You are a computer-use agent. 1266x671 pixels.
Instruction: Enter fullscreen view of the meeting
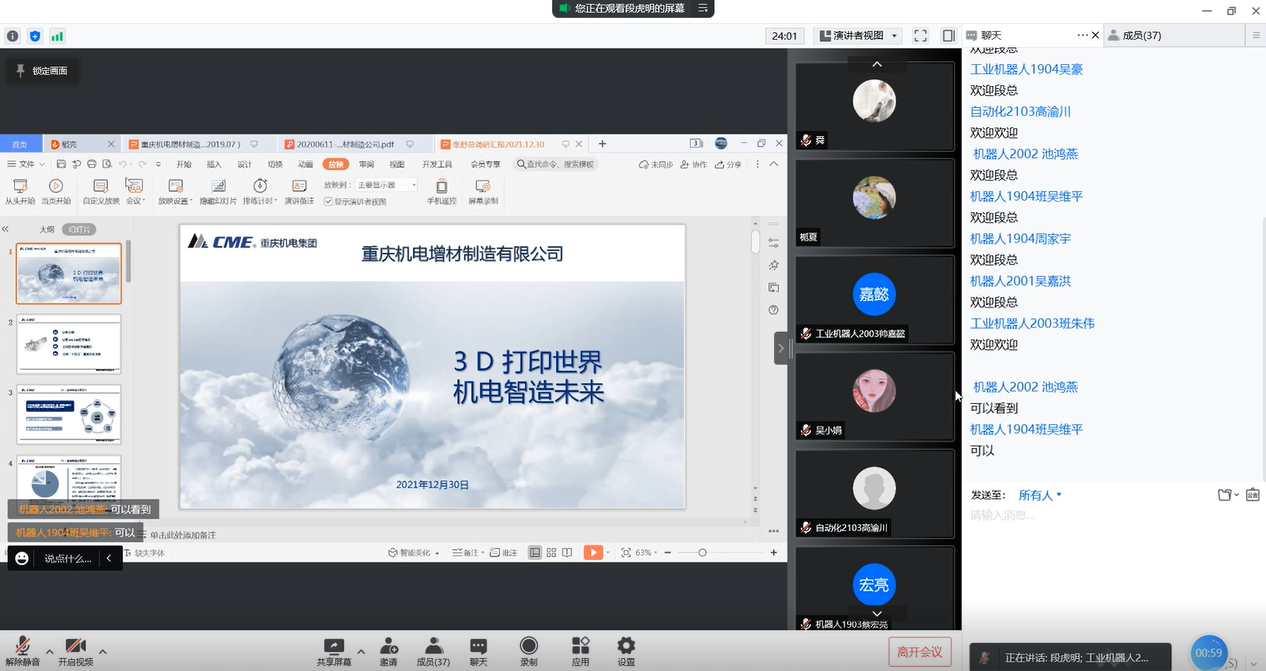[920, 36]
